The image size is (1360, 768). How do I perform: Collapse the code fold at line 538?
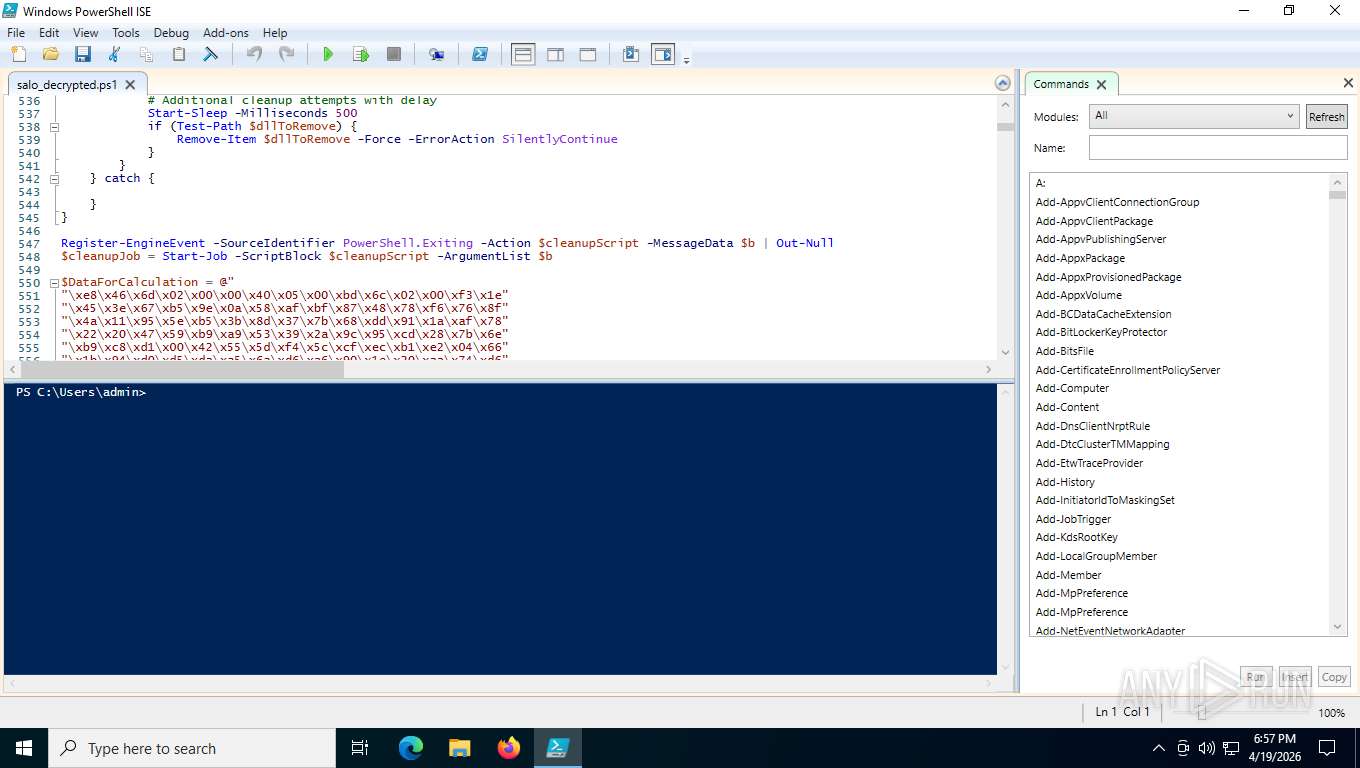coord(55,127)
